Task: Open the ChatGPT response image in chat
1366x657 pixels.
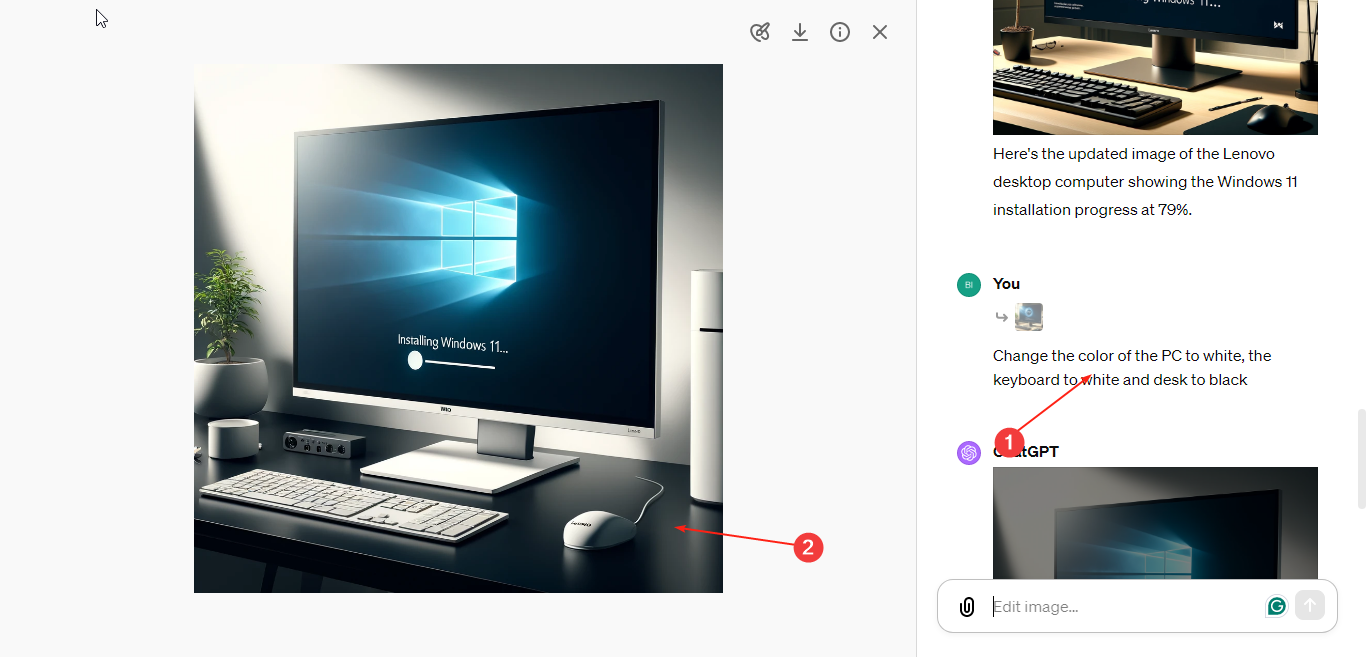Action: pyautogui.click(x=1155, y=523)
